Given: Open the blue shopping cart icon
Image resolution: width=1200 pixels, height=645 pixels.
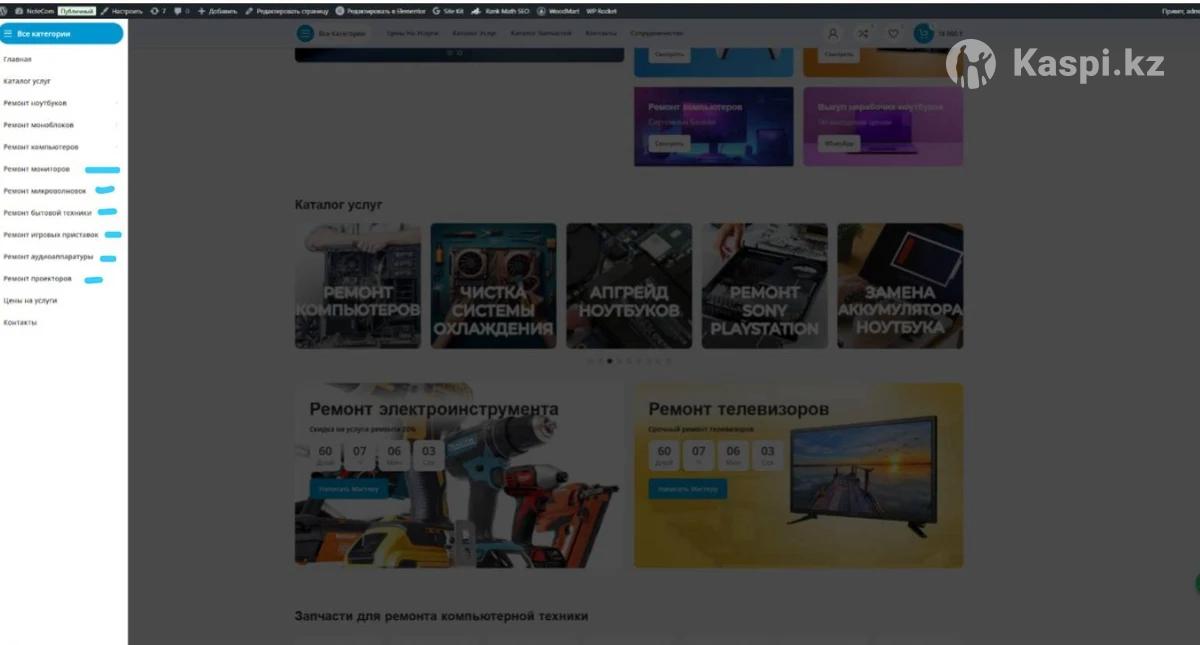Looking at the screenshot, I should click(923, 33).
